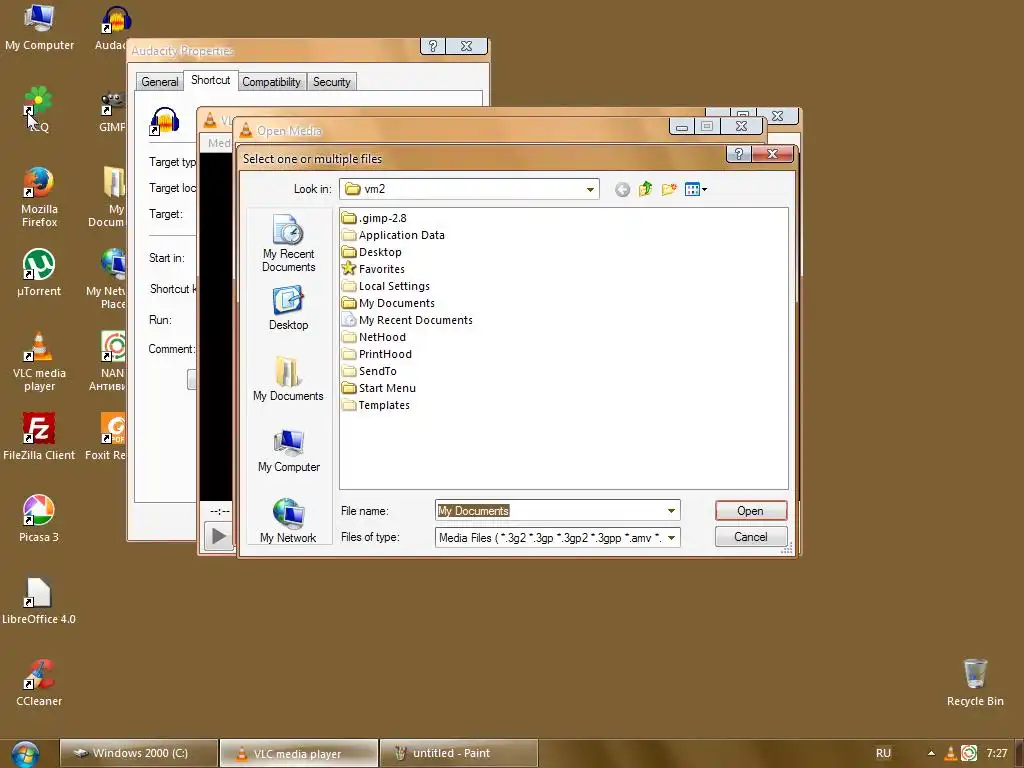Select the .gimp-2.8 folder
The image size is (1024, 768).
point(374,218)
